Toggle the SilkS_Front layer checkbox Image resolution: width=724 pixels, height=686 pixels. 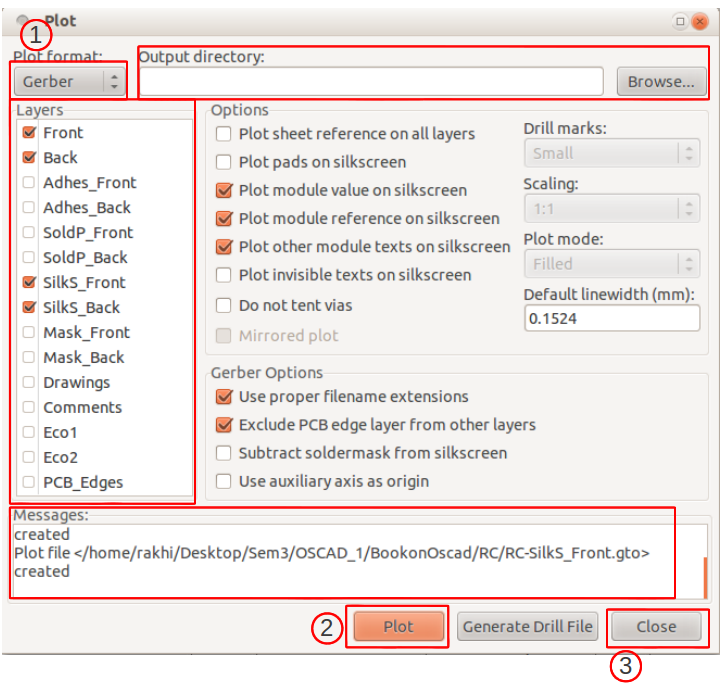(29, 282)
